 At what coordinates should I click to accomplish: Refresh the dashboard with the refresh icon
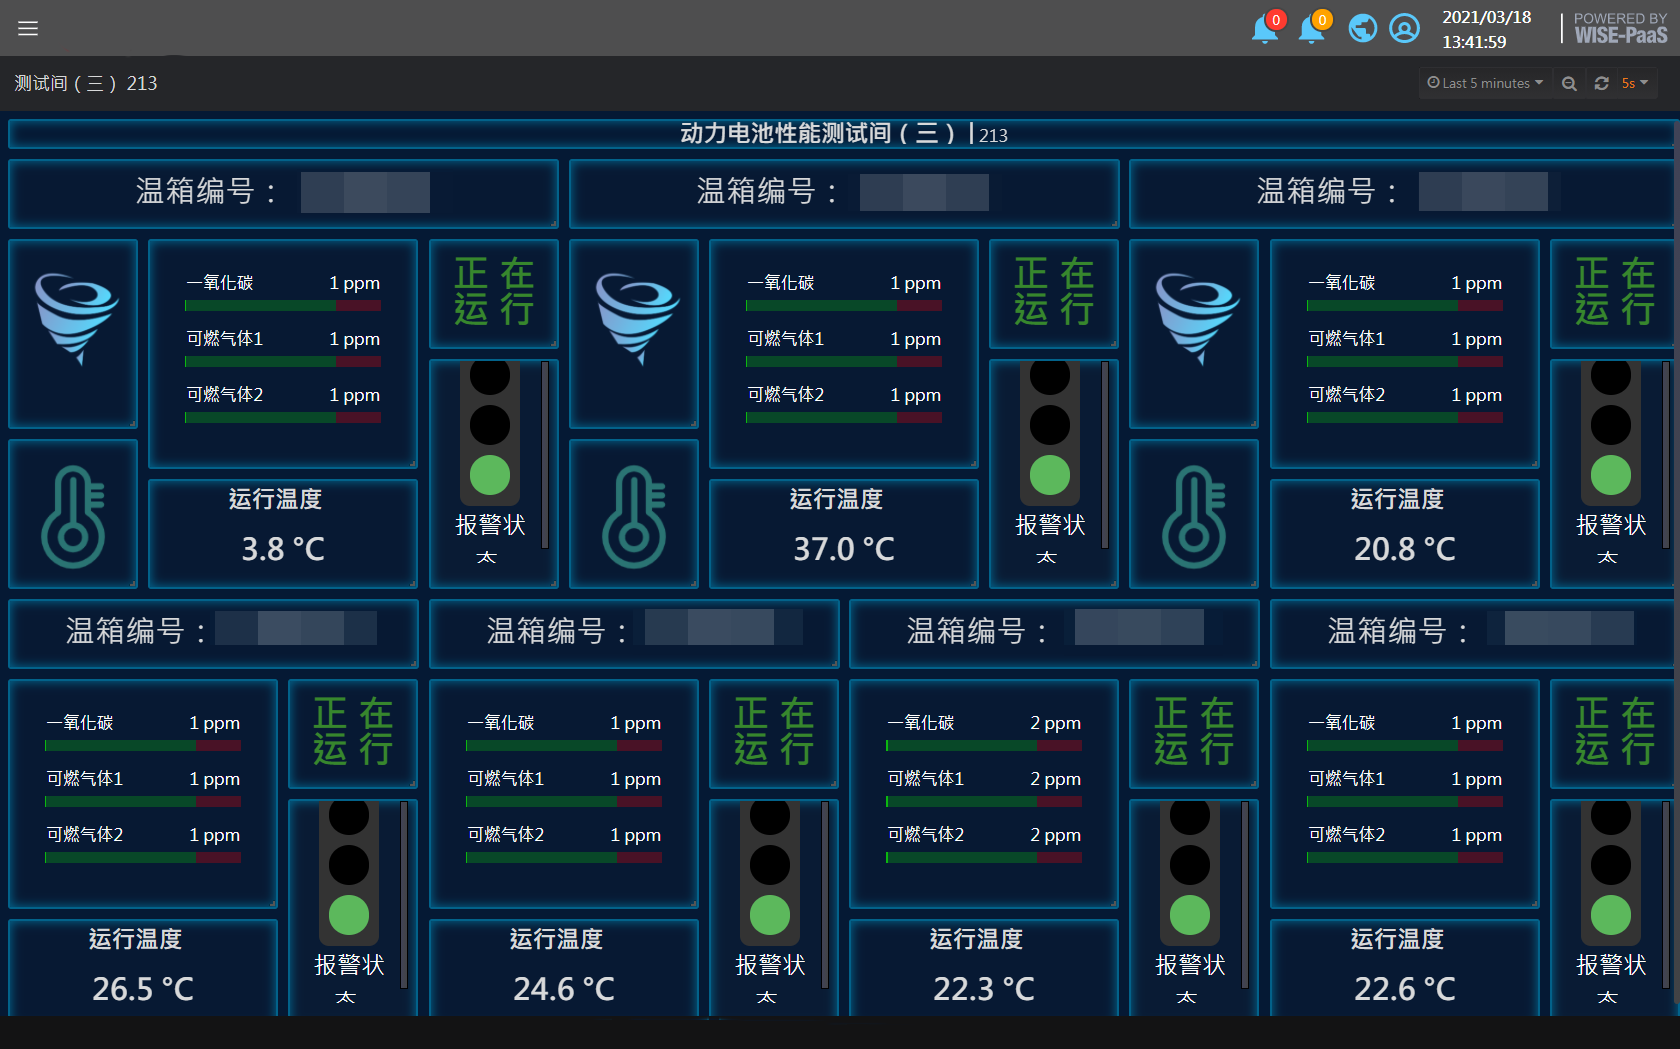(x=1601, y=83)
